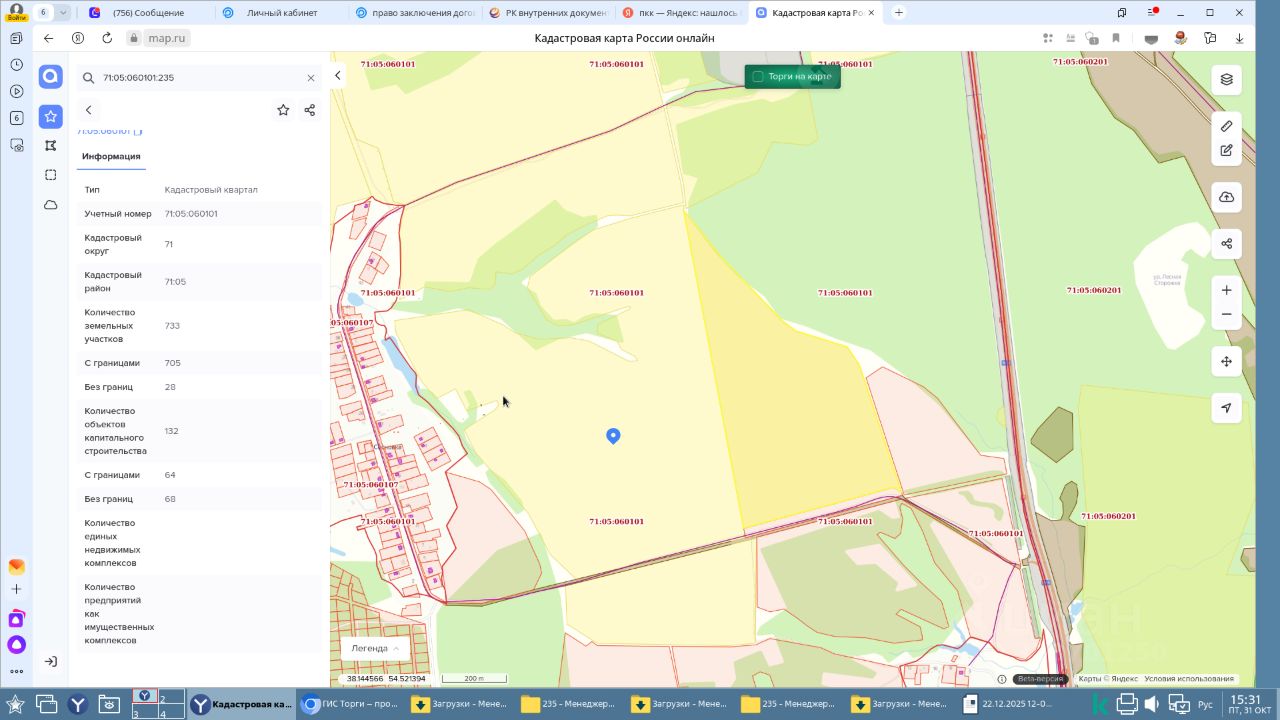The image size is (1280, 720).
Task: Open the право заключения догов browser tab
Action: [414, 13]
